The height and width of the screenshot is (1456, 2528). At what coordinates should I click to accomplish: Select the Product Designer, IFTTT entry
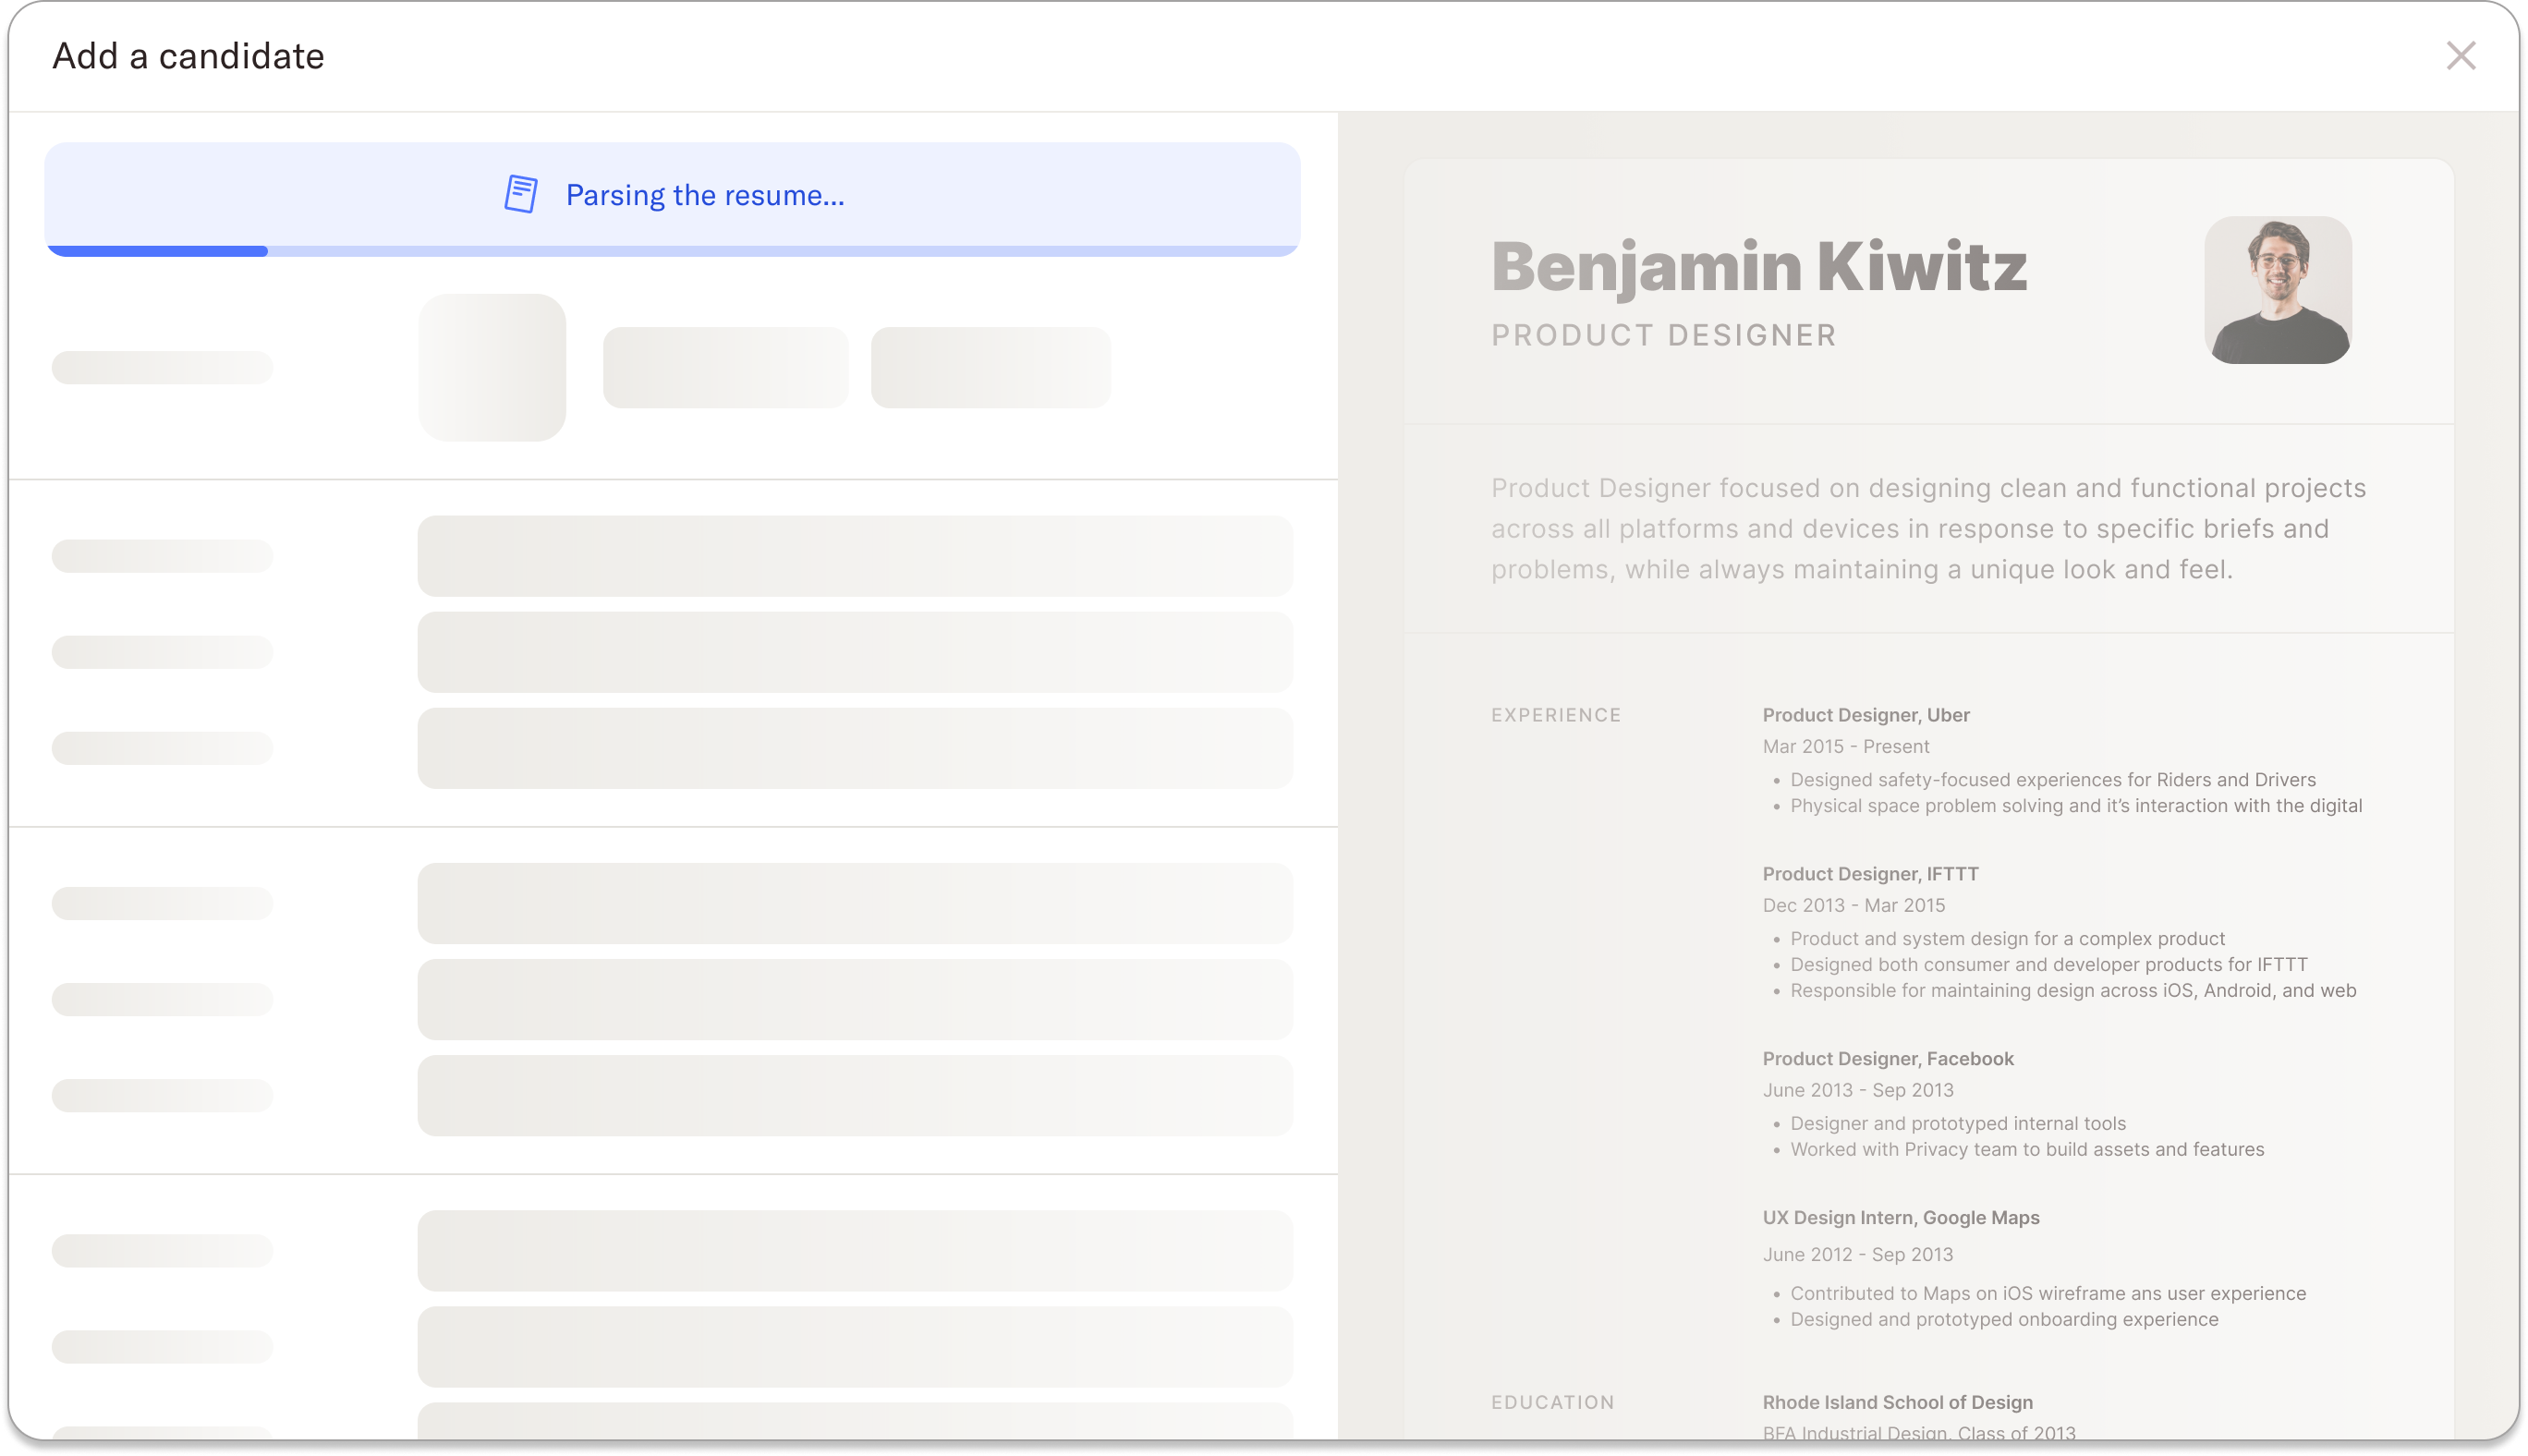pyautogui.click(x=1870, y=874)
